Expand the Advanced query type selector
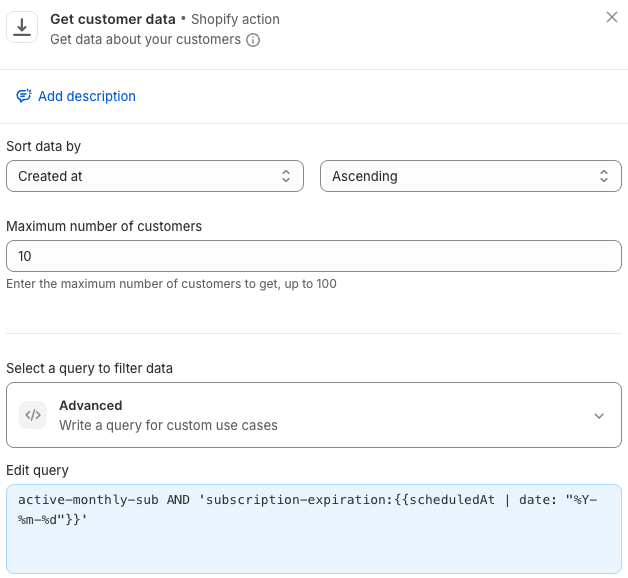This screenshot has width=628, height=578. coord(314,415)
